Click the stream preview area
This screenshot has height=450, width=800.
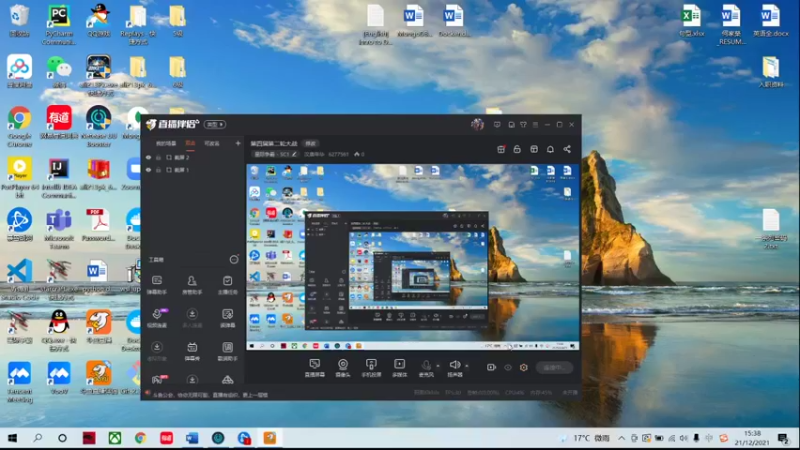coord(413,257)
